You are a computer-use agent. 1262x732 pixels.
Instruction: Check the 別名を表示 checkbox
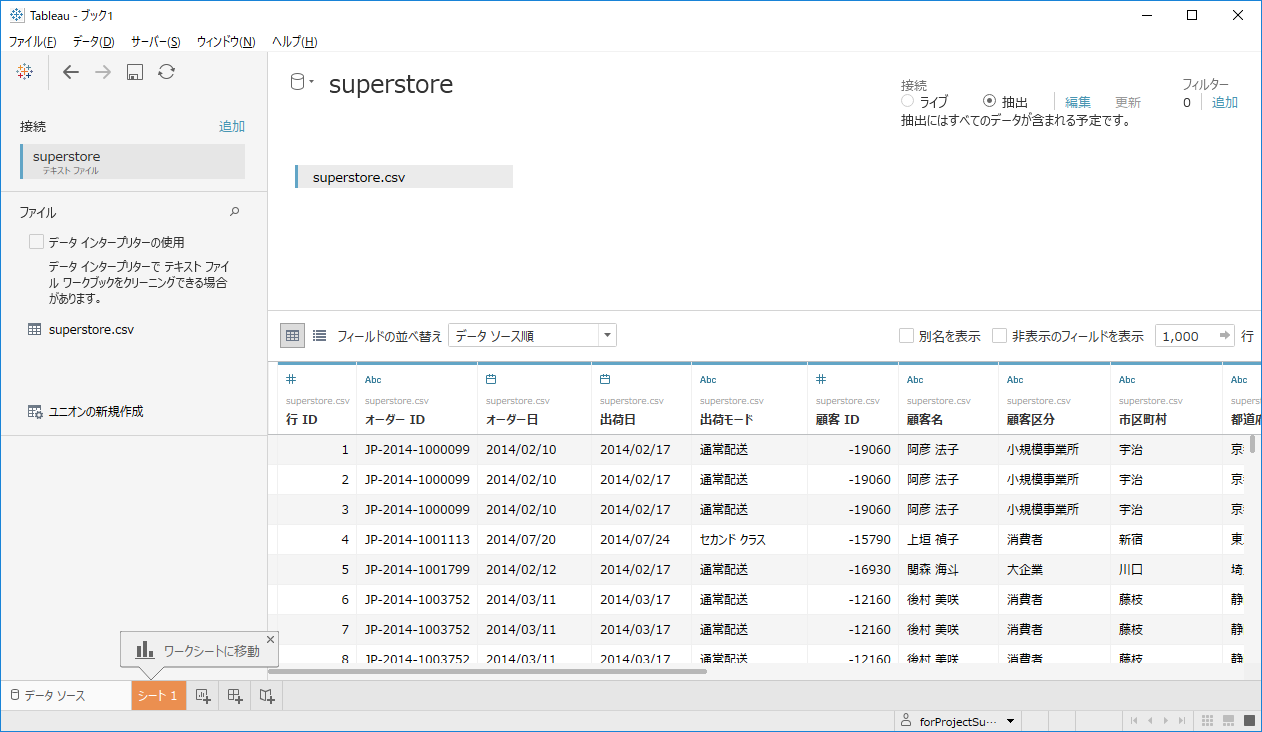click(906, 336)
